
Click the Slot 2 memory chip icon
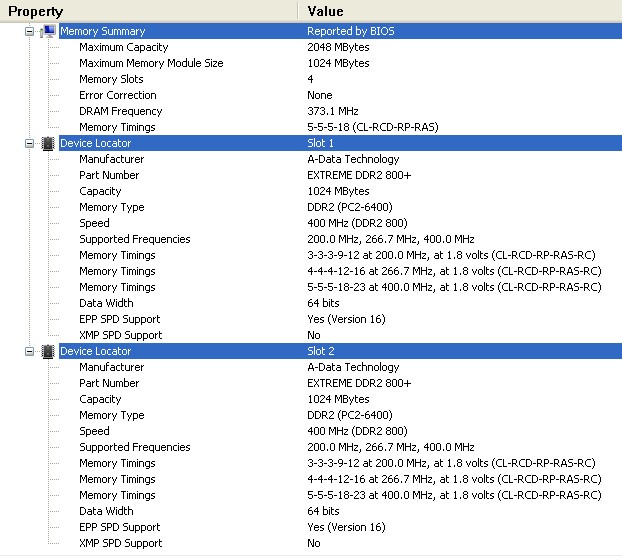click(47, 351)
